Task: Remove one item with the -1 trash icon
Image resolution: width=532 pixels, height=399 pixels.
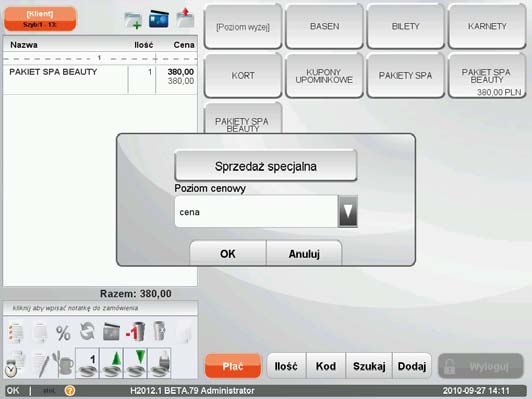Action: (x=136, y=332)
